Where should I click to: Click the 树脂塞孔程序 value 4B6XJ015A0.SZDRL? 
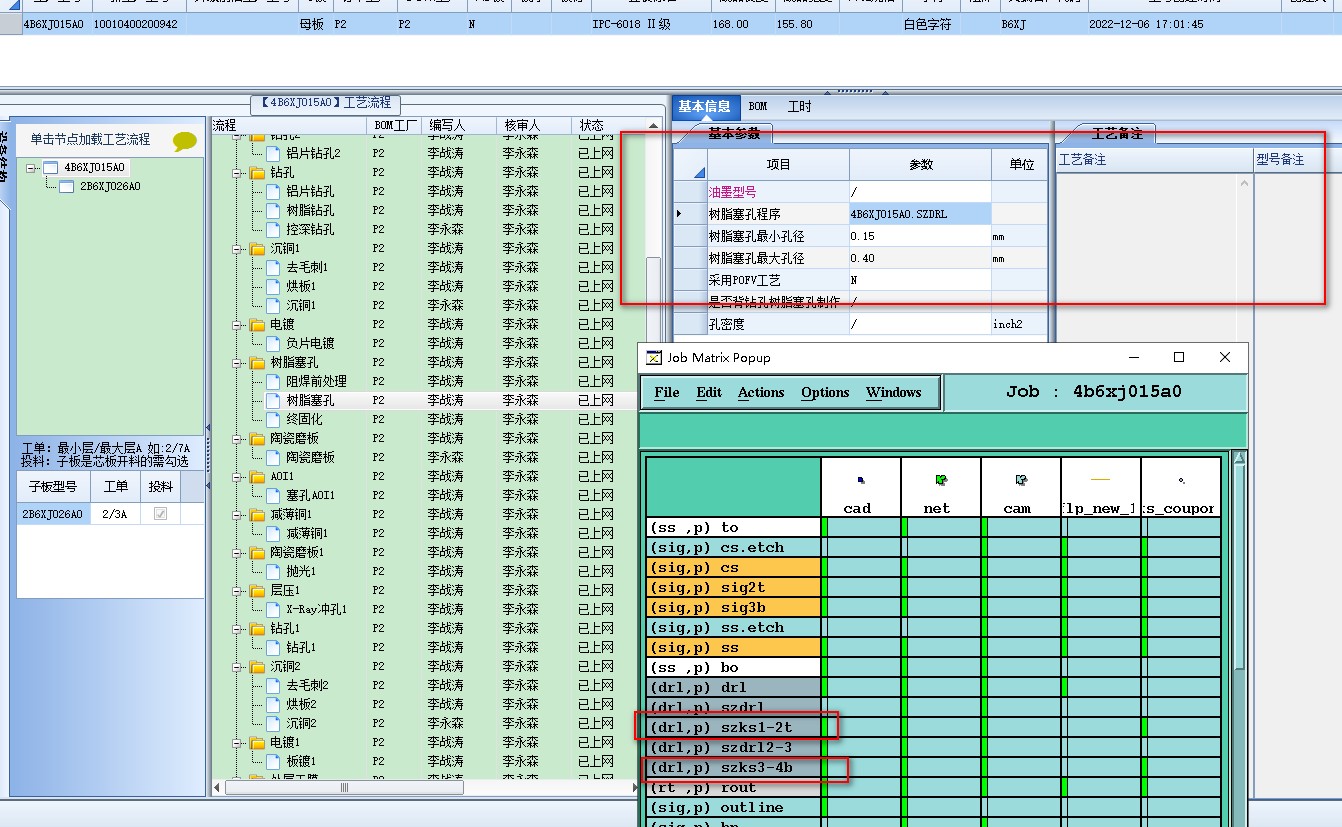tap(920, 214)
